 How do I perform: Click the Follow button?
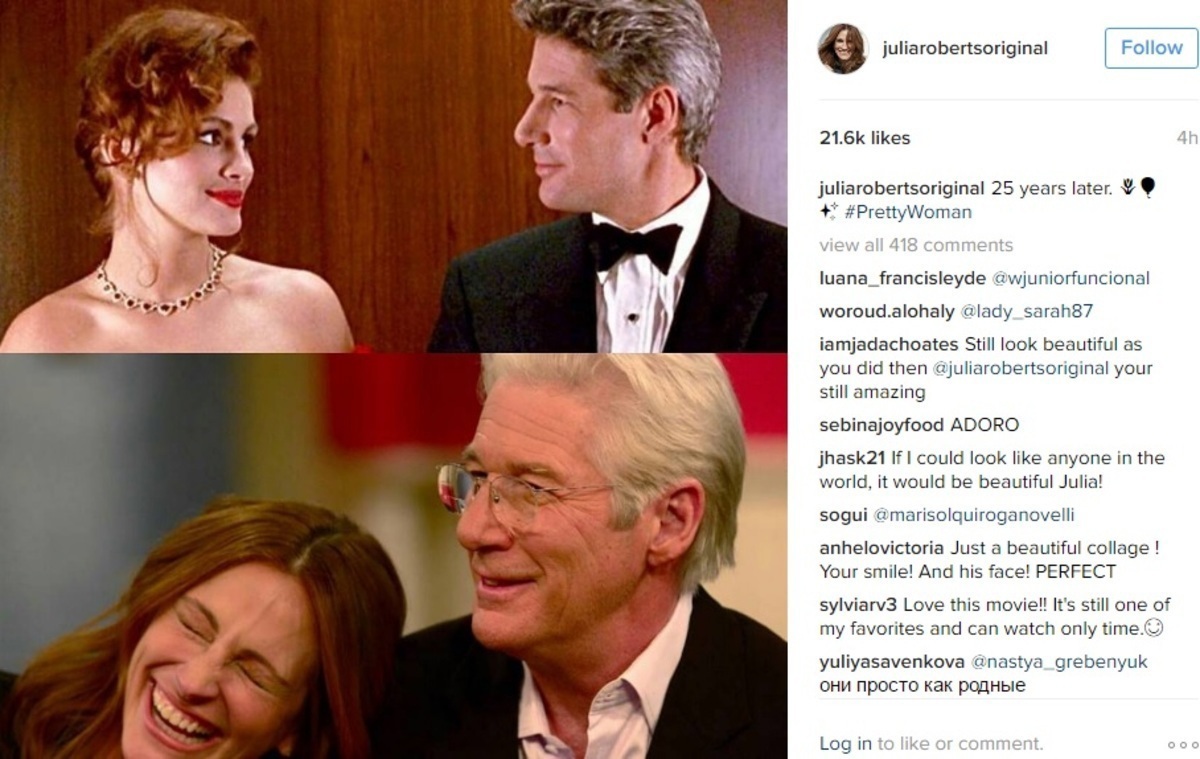[1151, 48]
